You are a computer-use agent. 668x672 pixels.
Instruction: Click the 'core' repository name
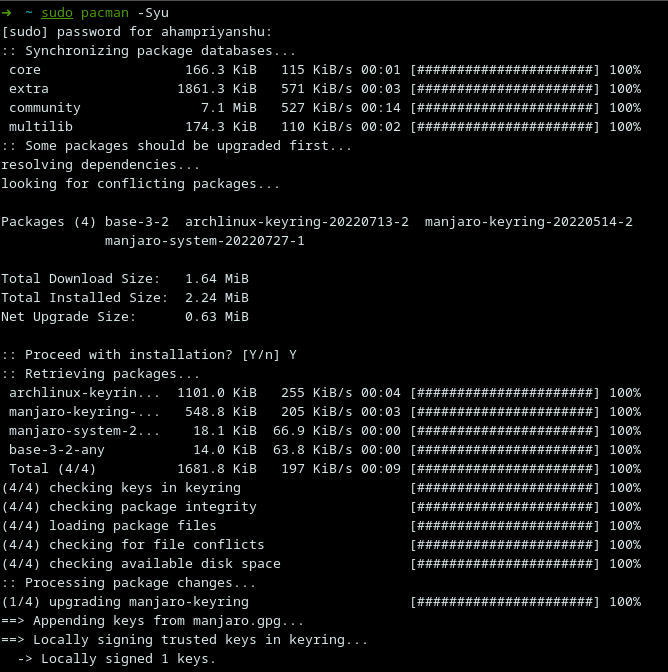[x=25, y=70]
